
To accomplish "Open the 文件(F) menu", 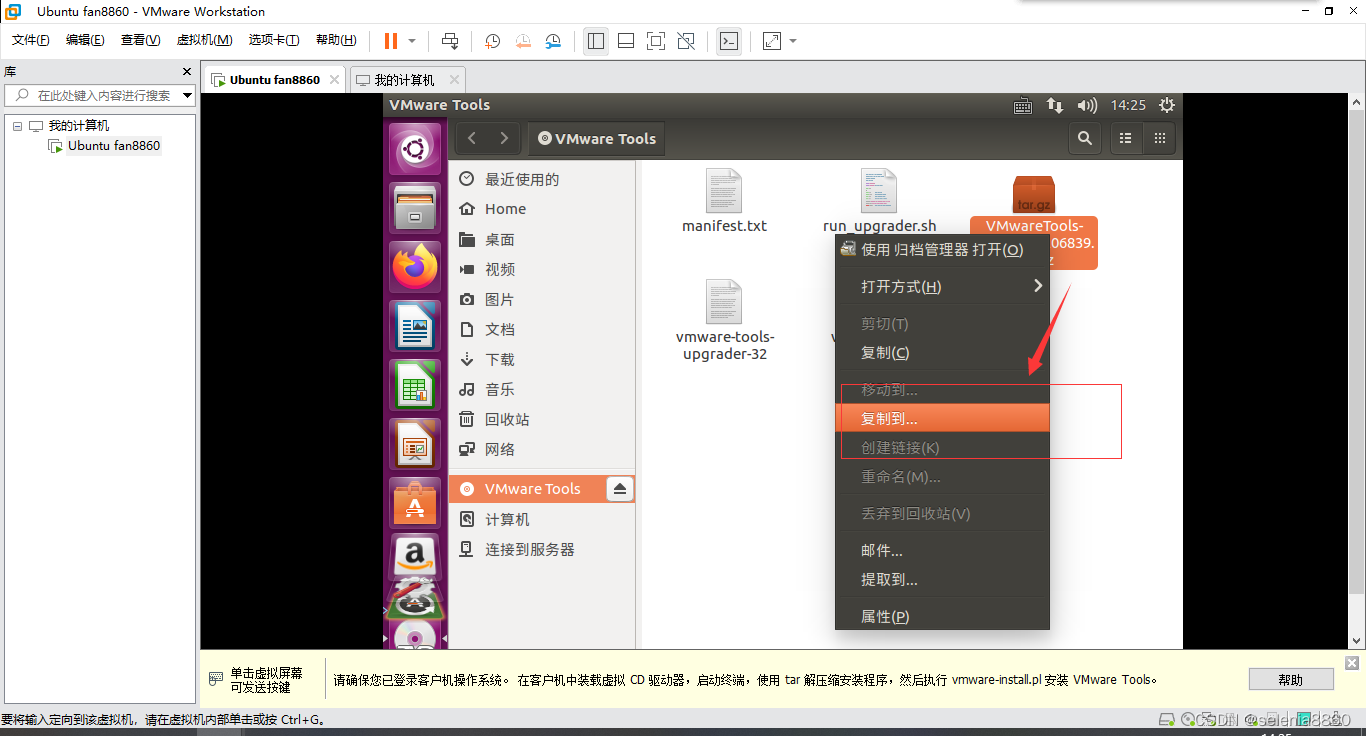I will [30, 40].
